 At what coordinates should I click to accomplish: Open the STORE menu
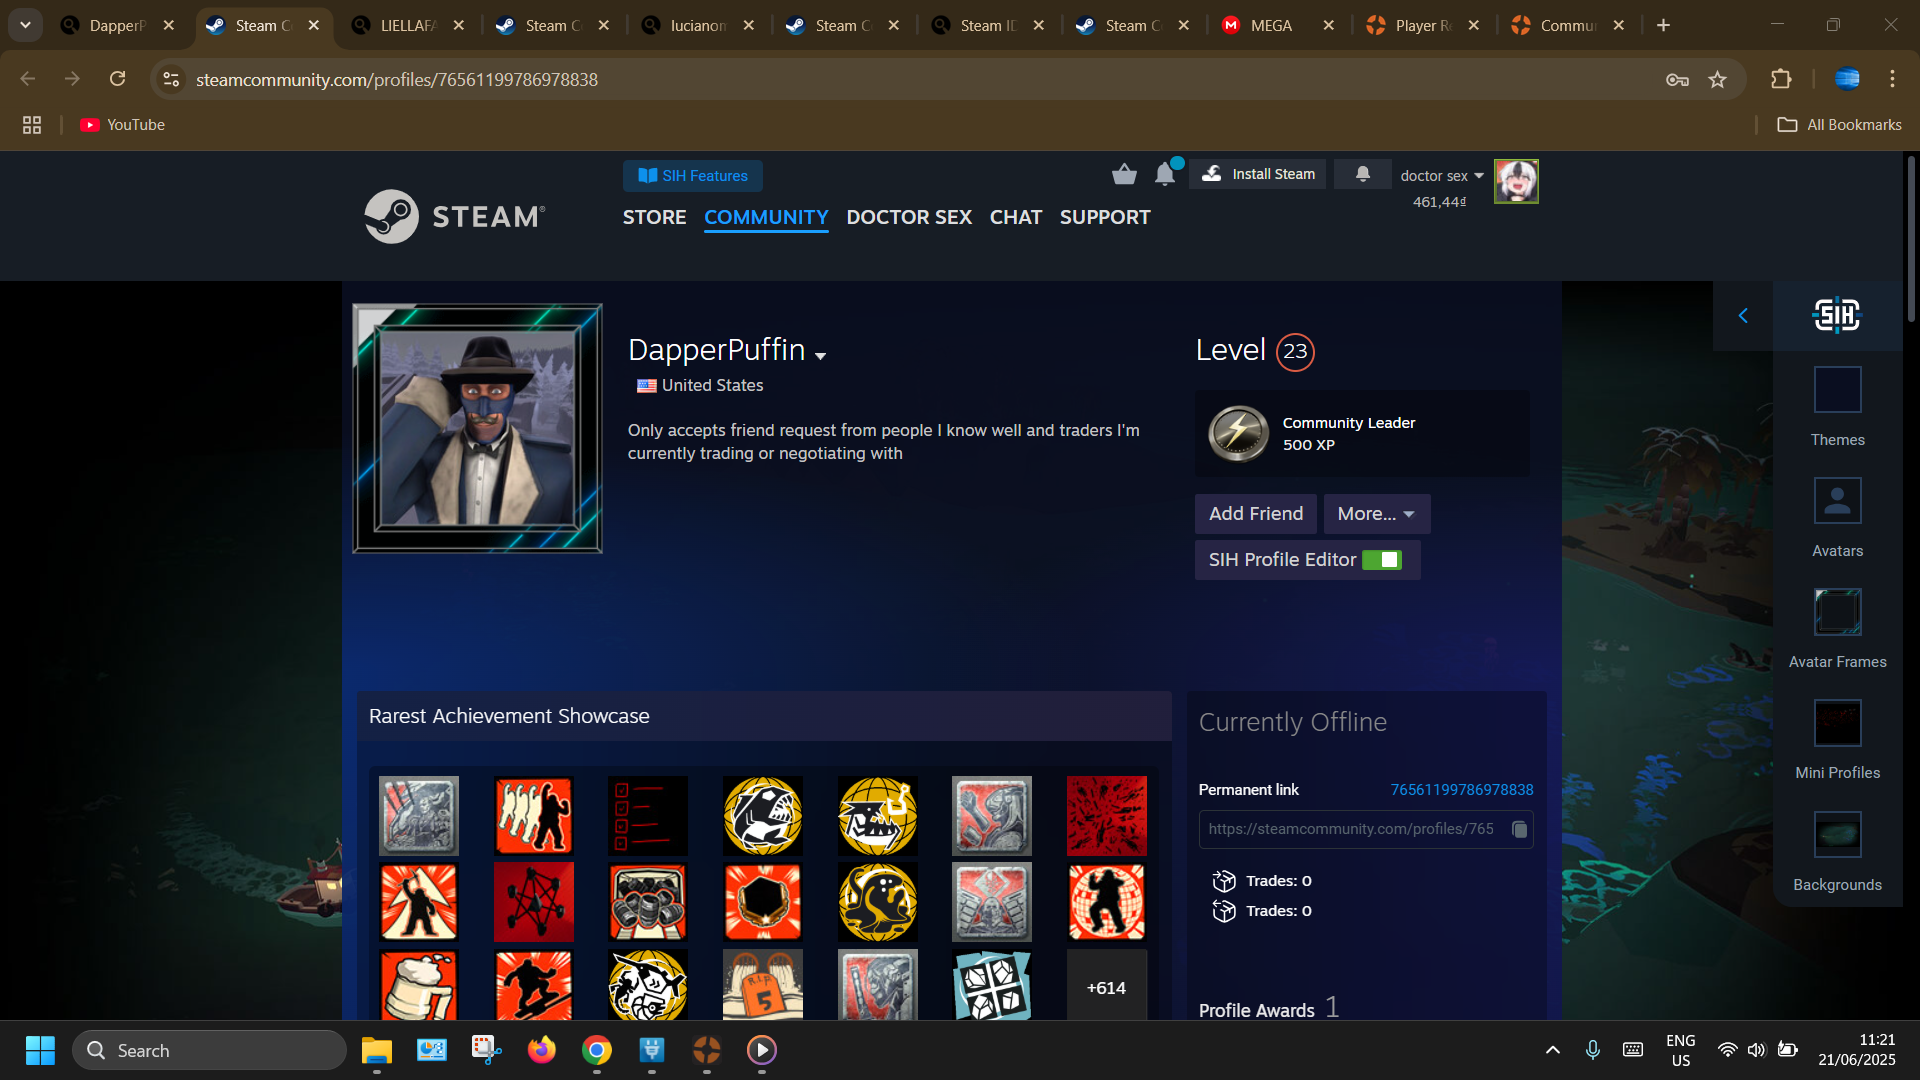pos(654,217)
